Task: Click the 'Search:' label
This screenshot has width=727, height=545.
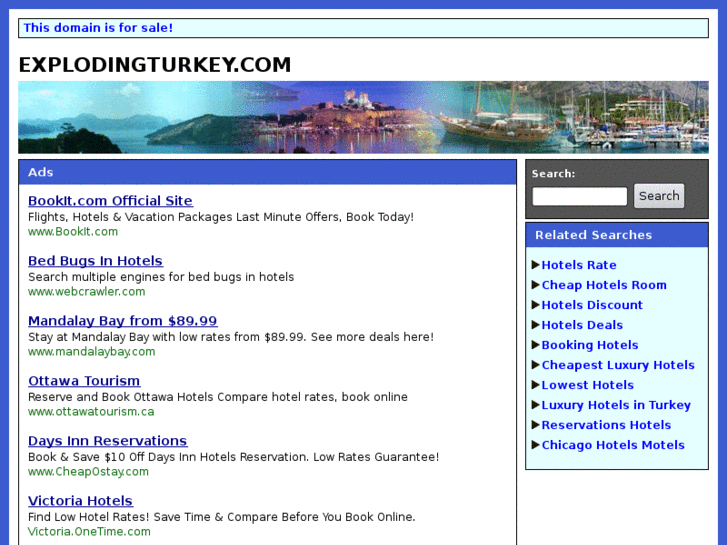Action: (553, 173)
